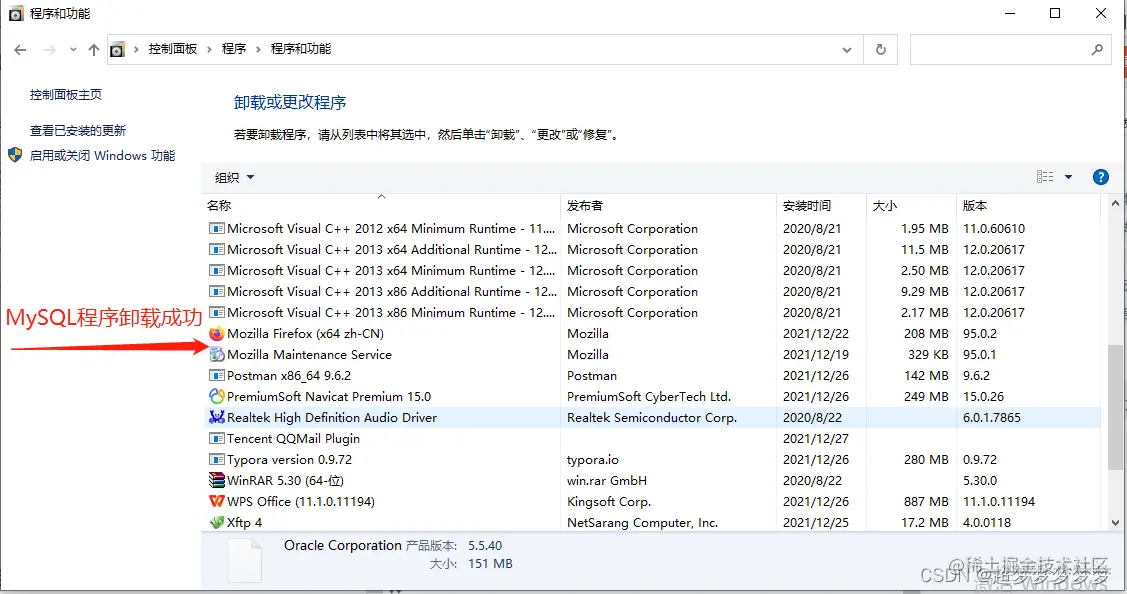Select Visual C++ 2013 x86 Additional Runtime icon
The height and width of the screenshot is (594, 1127).
pos(216,291)
